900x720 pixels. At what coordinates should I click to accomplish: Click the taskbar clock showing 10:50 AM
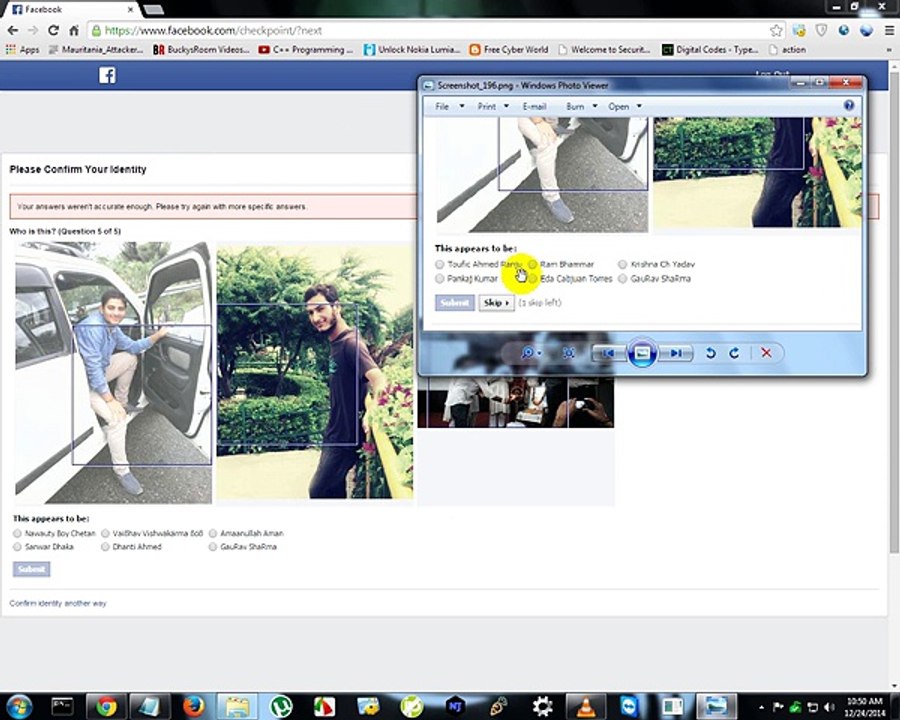(865, 707)
